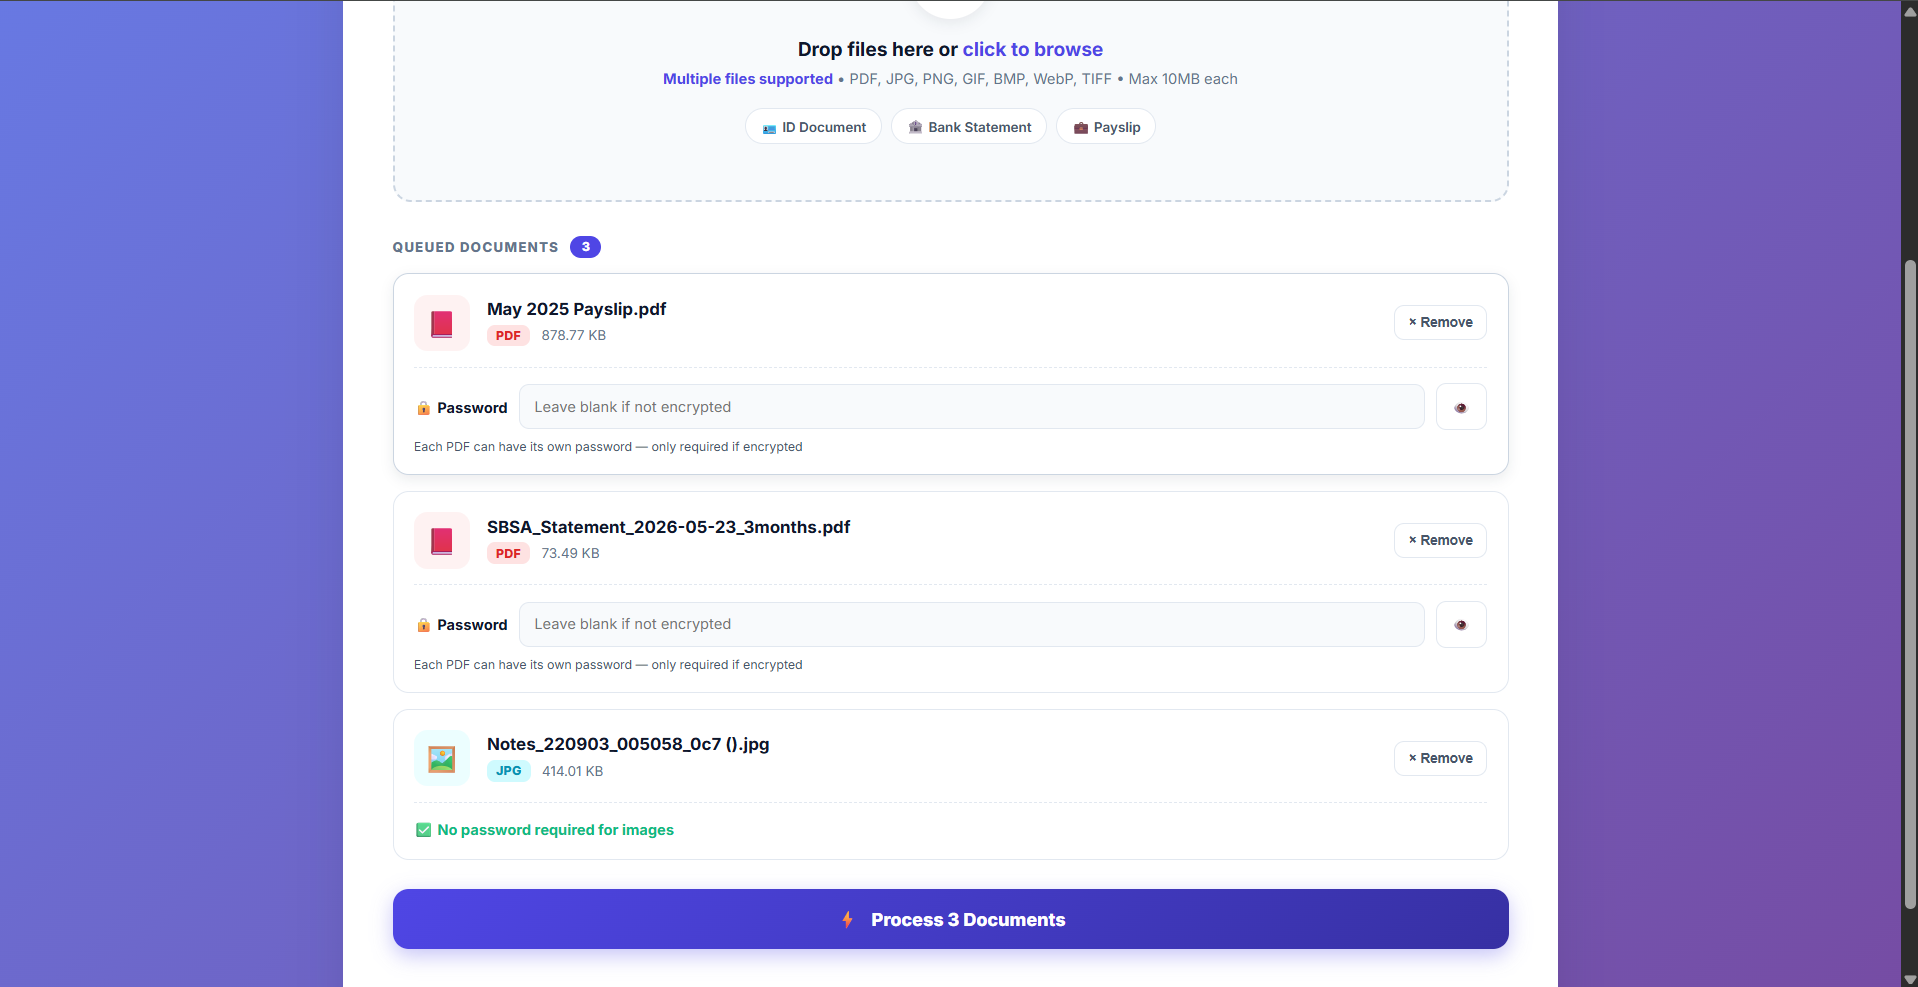Viewport: 1918px width, 987px height.
Task: Click the page vertical scrollbar thumb
Action: pos(1910,584)
